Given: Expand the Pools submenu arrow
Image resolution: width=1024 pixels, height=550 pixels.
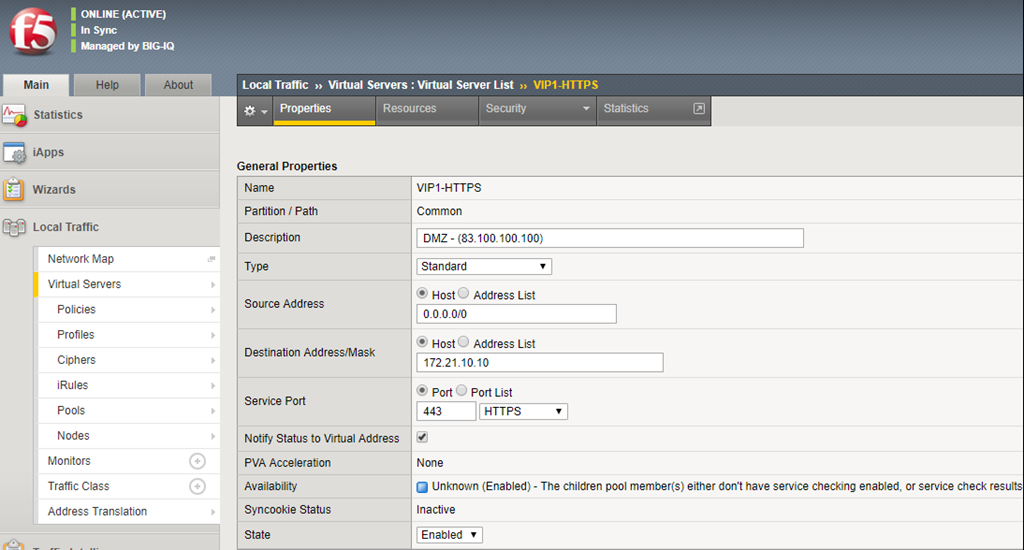Looking at the screenshot, I should pos(213,411).
